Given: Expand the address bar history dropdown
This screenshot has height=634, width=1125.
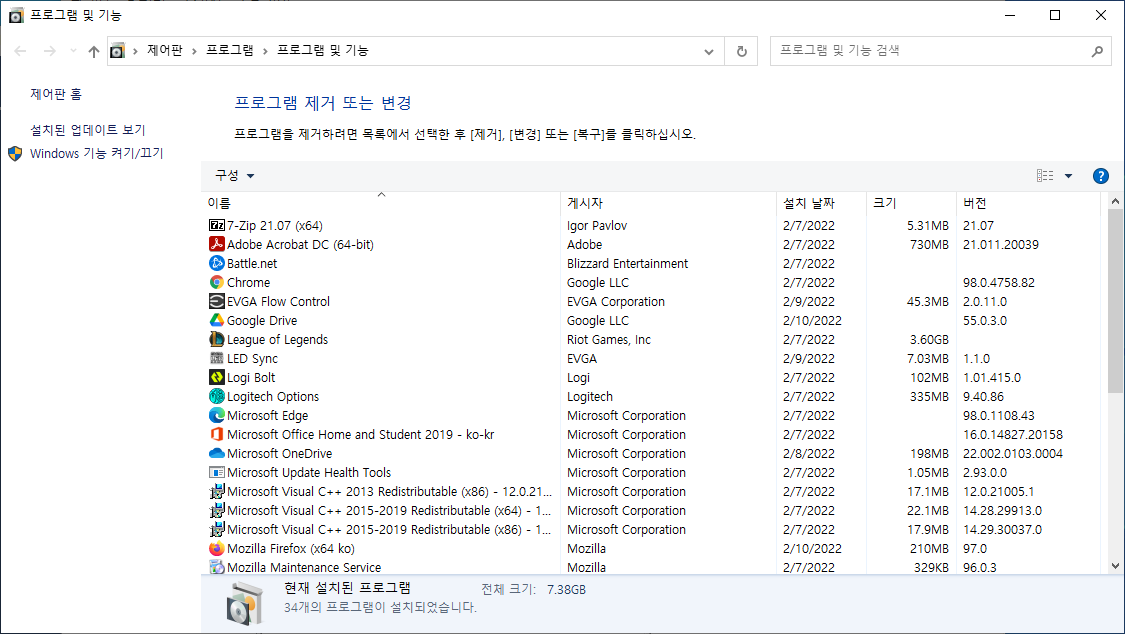Looking at the screenshot, I should (709, 51).
